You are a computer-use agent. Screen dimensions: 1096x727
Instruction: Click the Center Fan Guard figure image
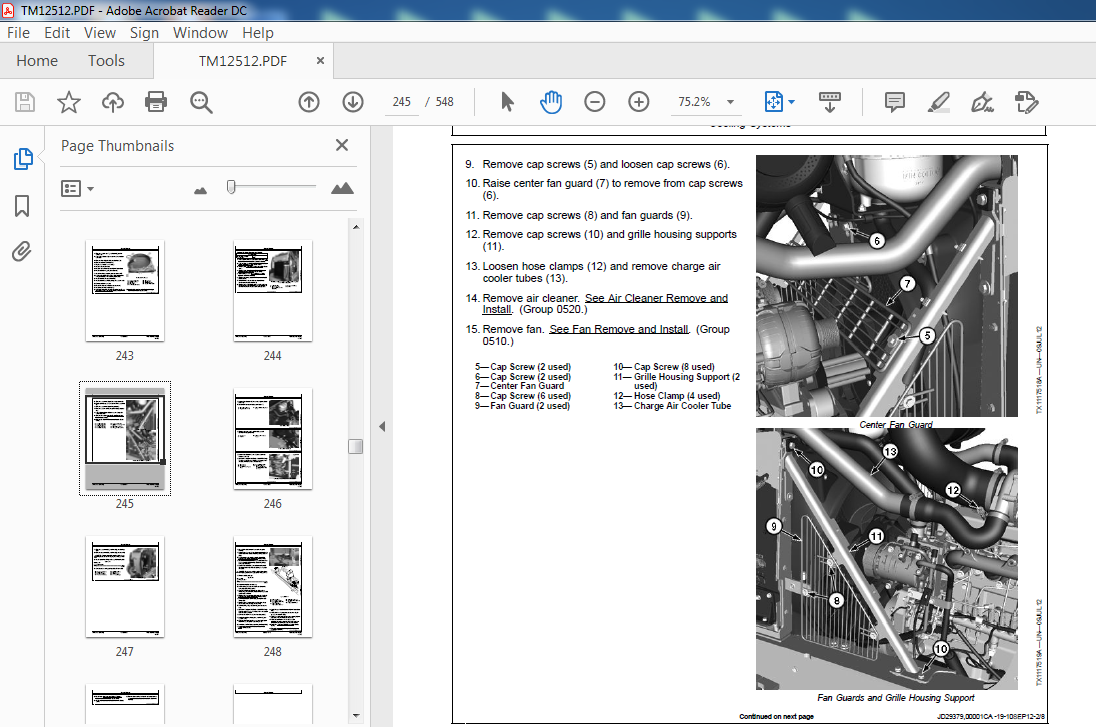(886, 285)
